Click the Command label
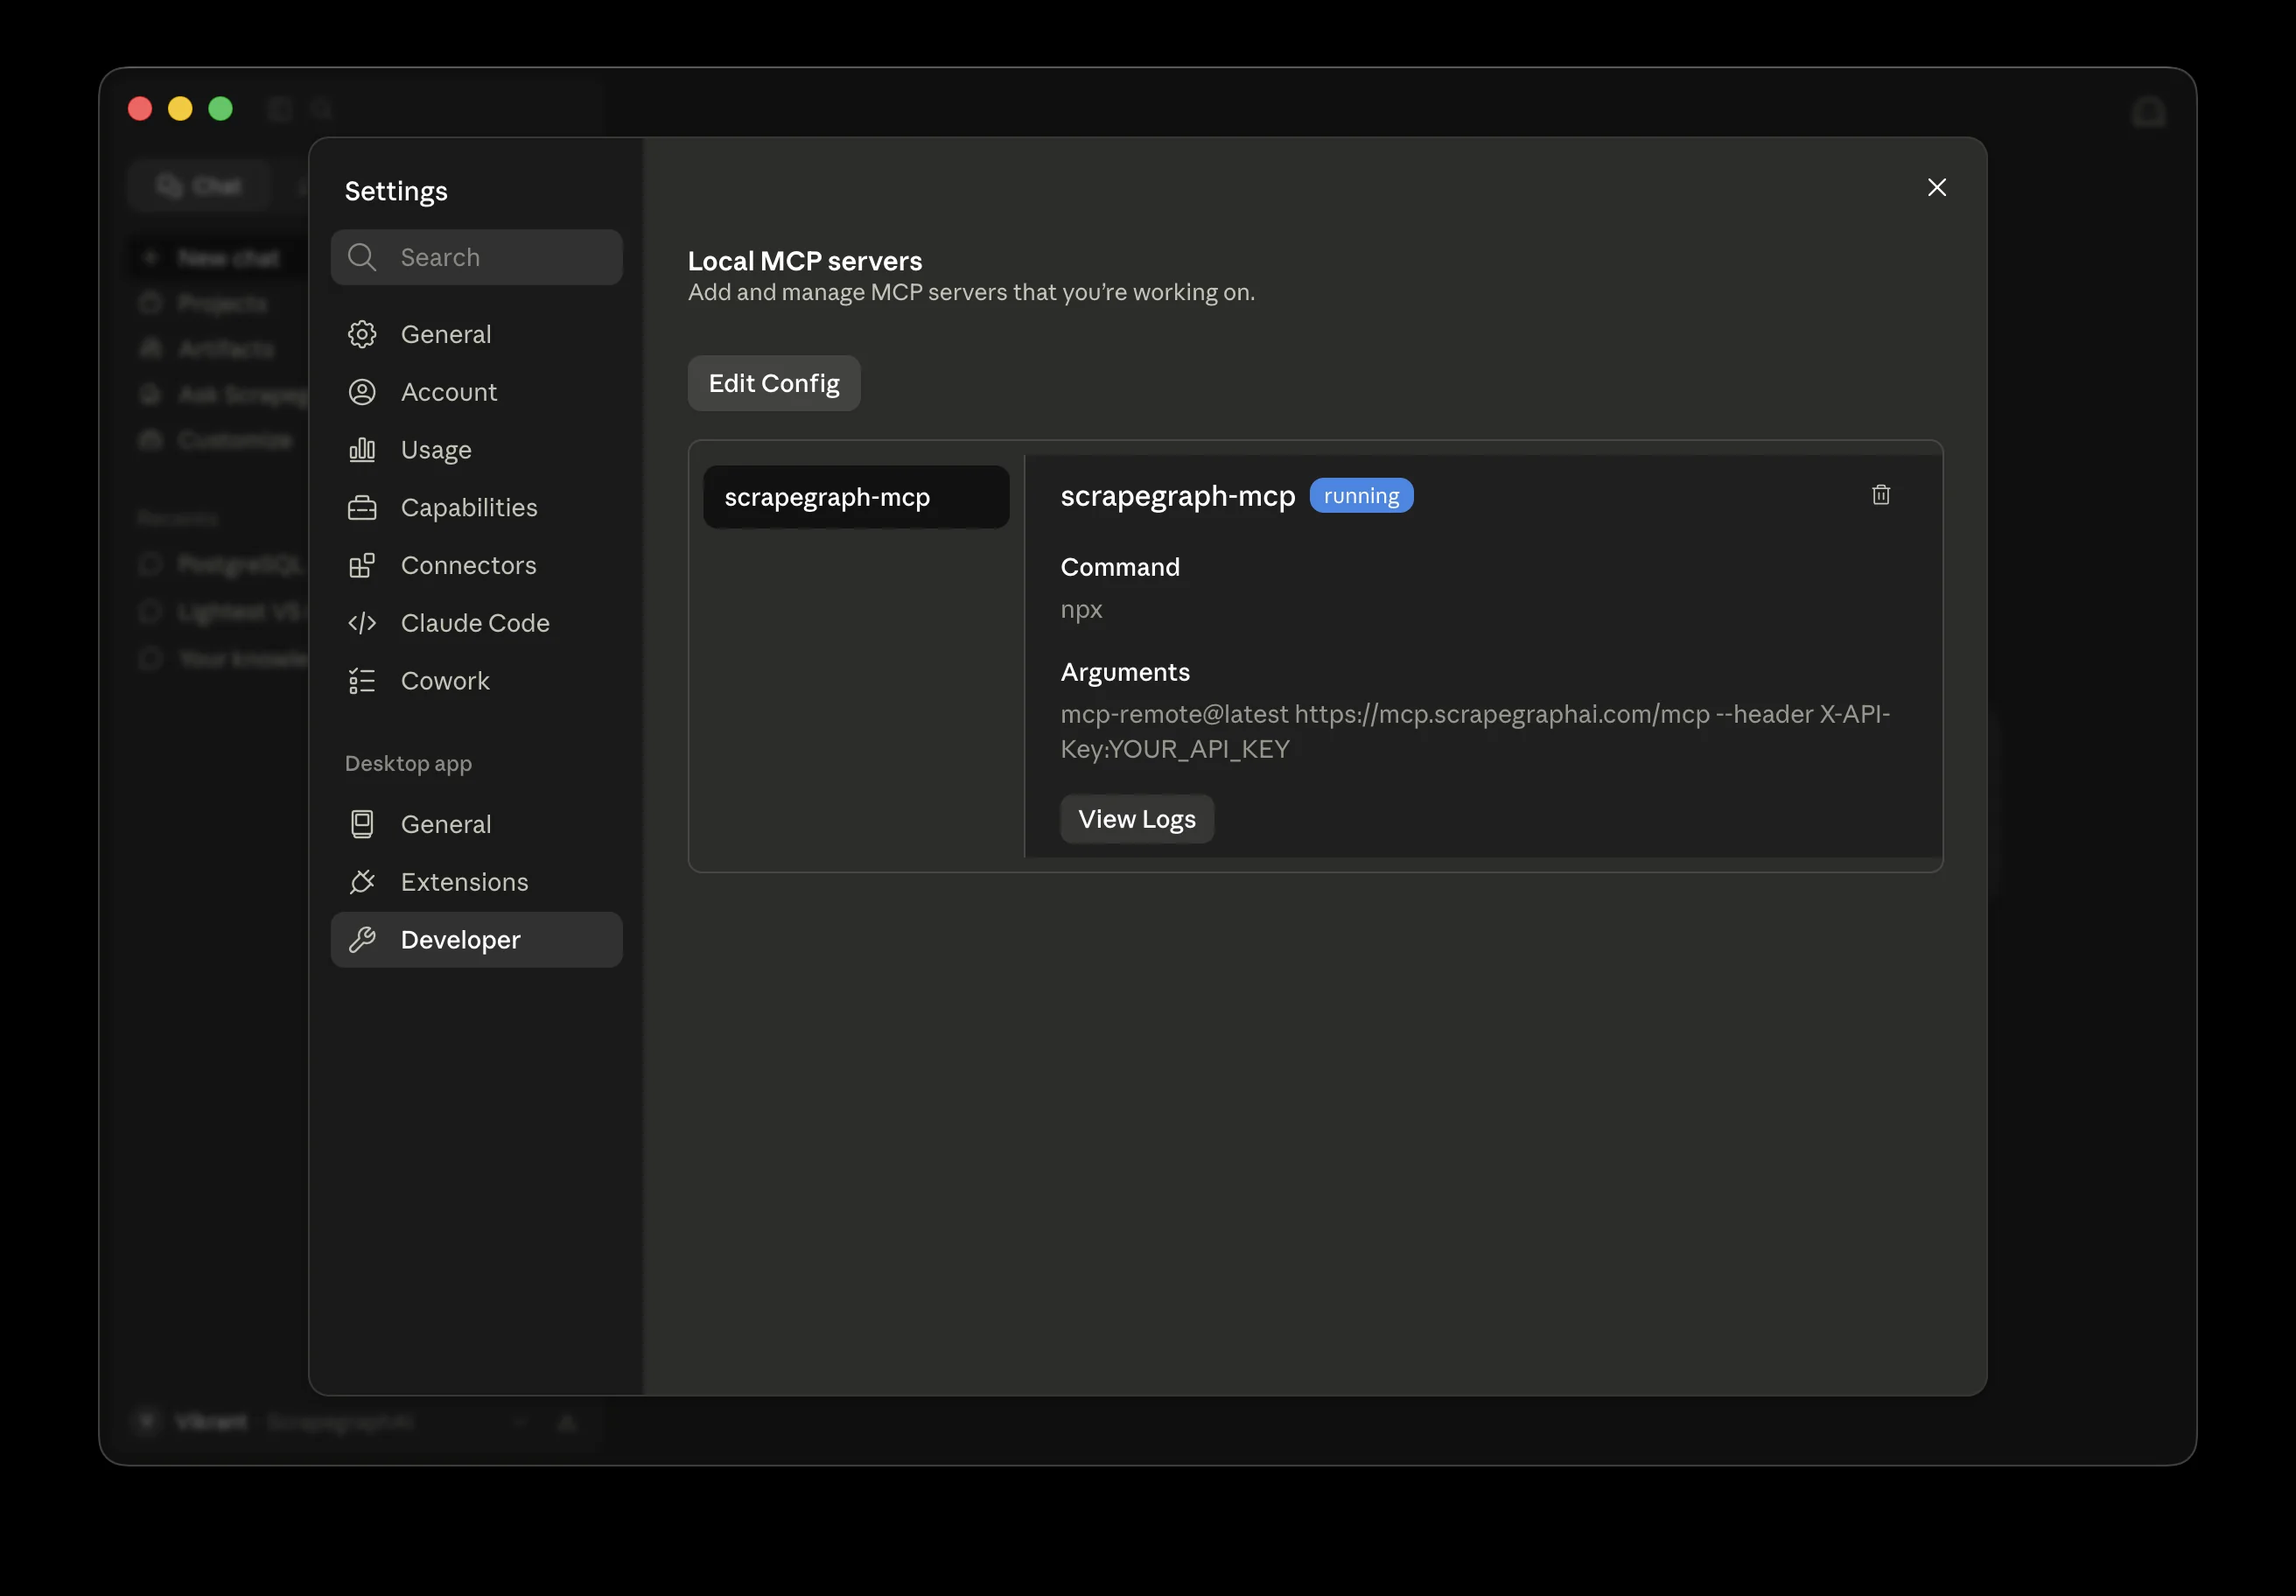 (1120, 567)
